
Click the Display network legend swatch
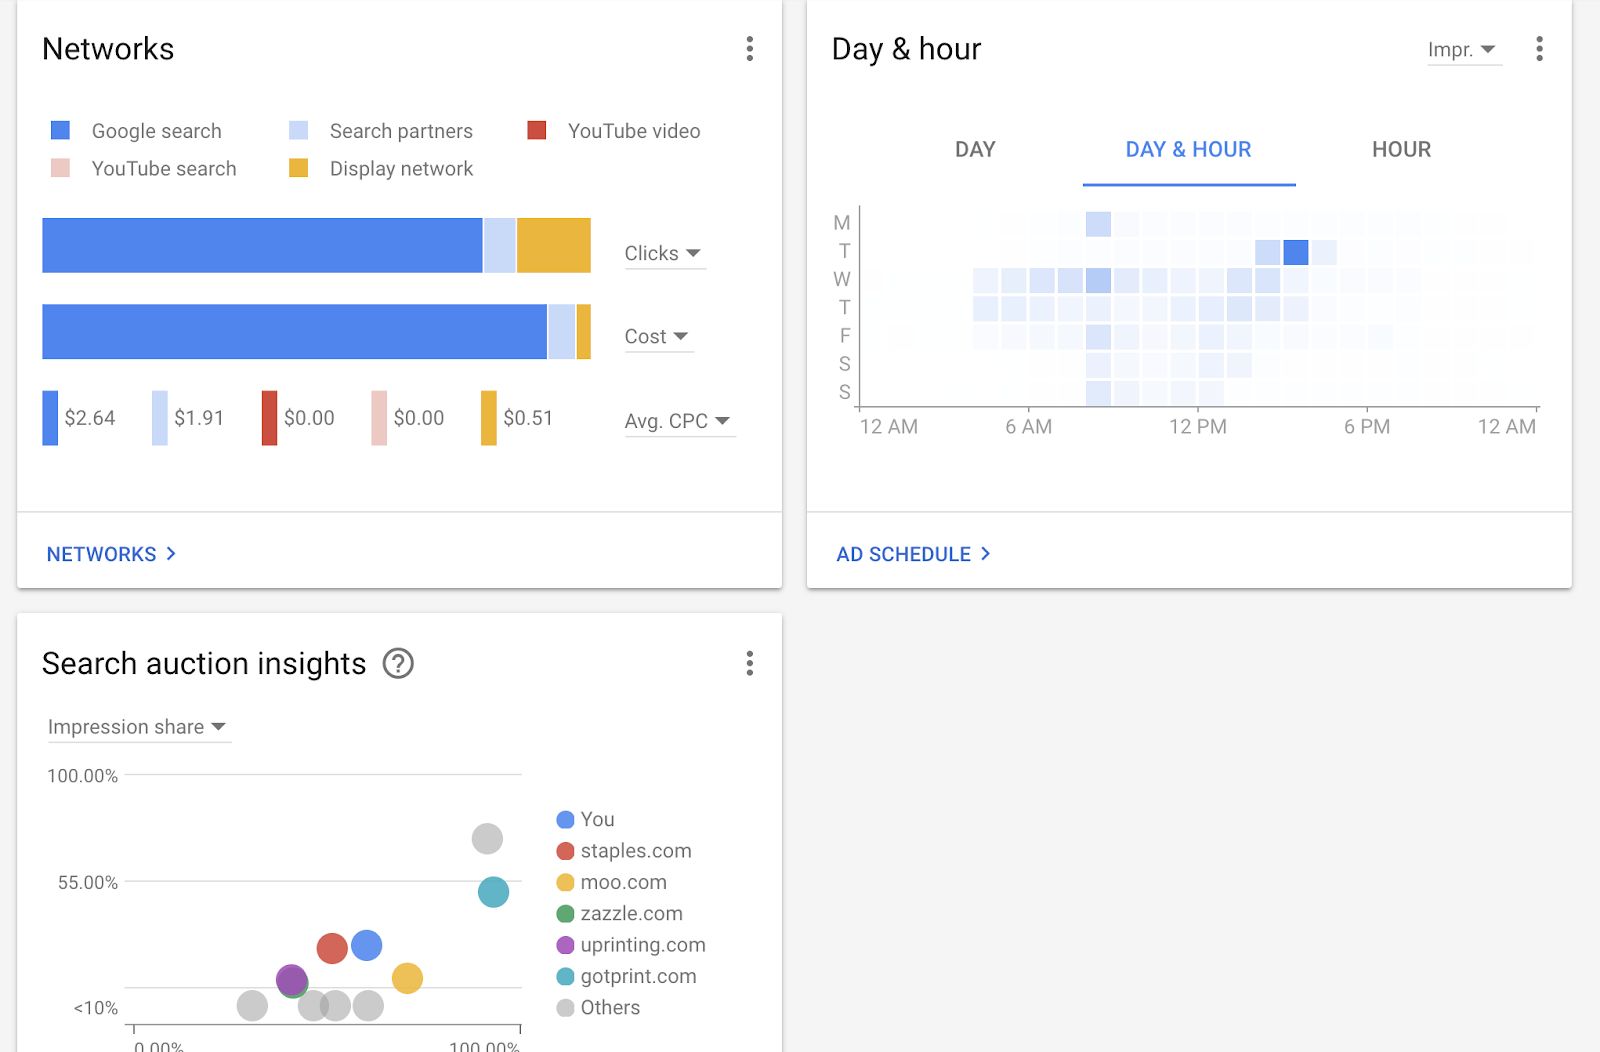(x=298, y=168)
